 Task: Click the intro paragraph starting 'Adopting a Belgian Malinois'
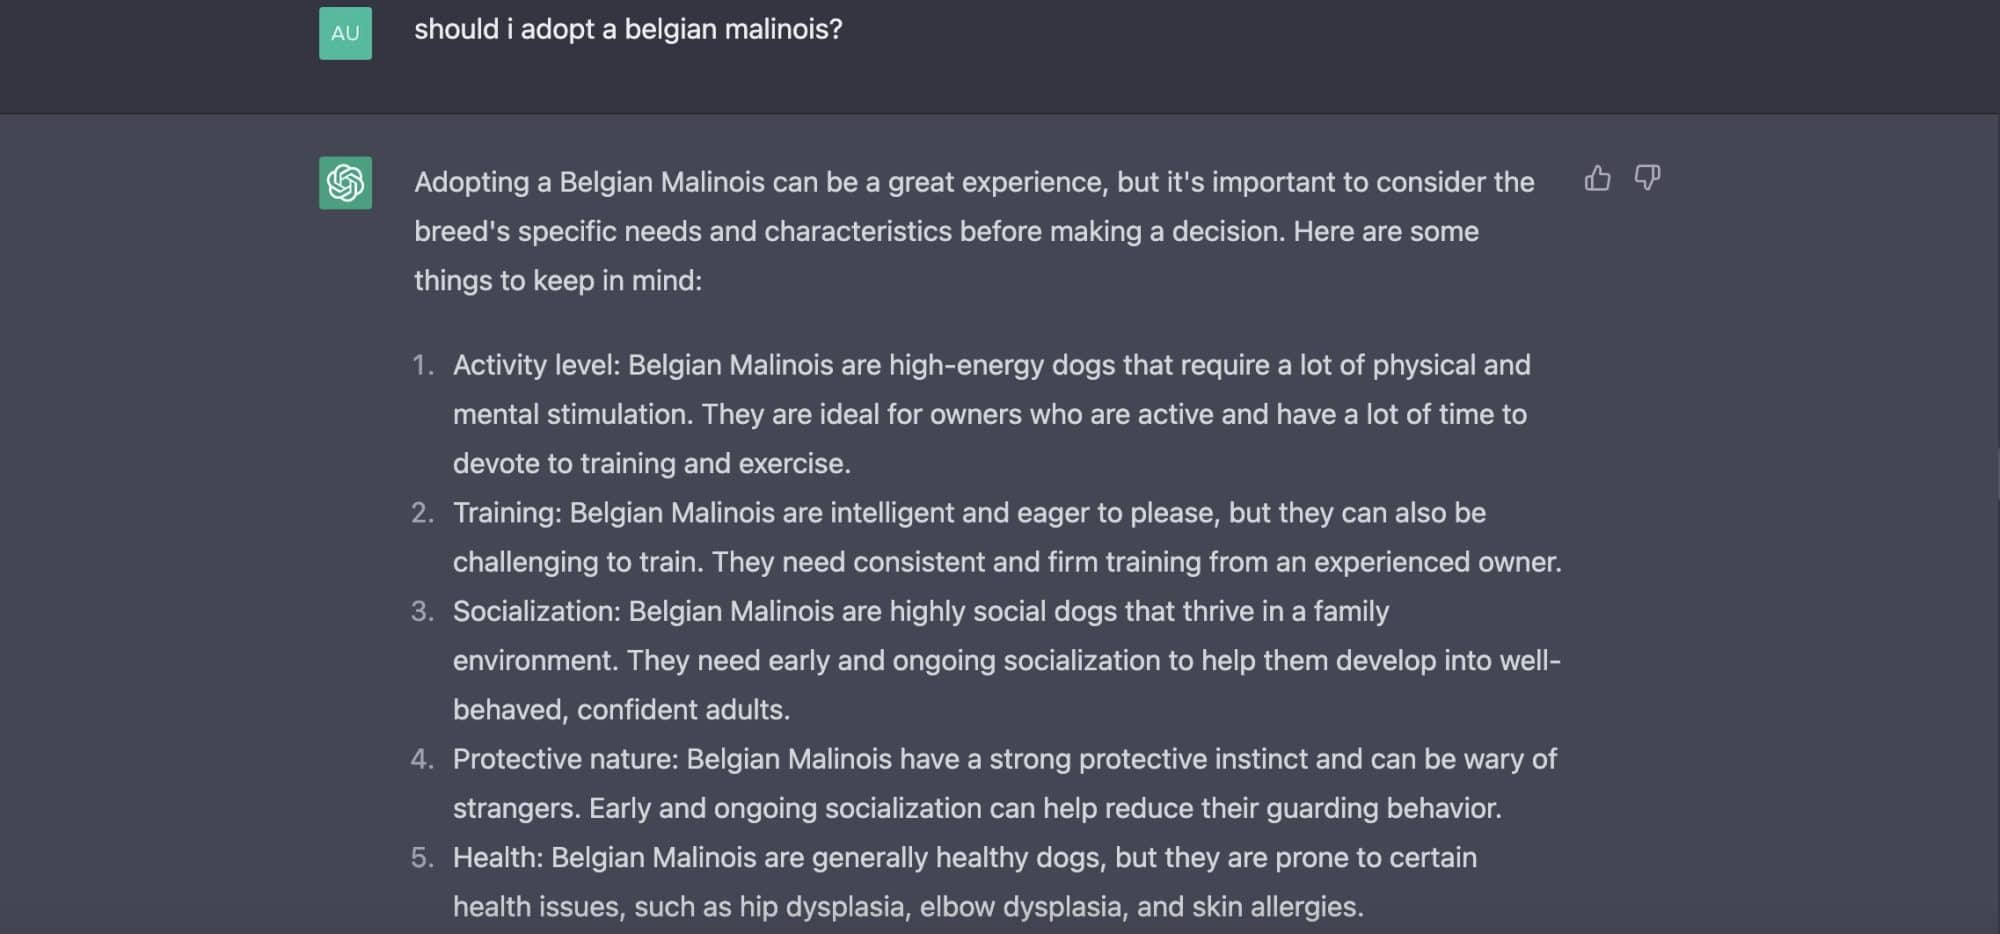click(974, 231)
